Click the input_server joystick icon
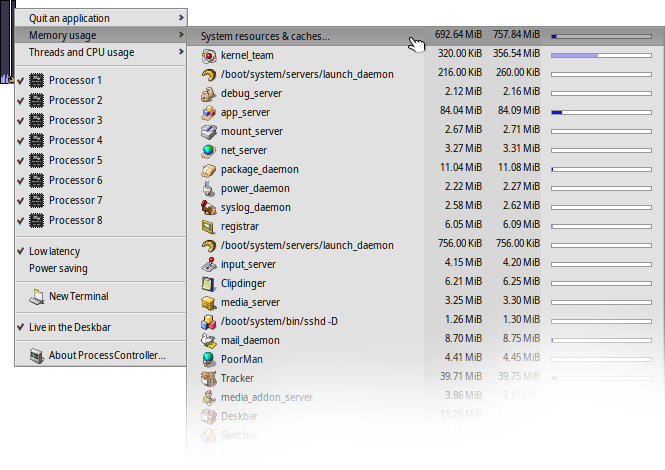 [x=208, y=265]
